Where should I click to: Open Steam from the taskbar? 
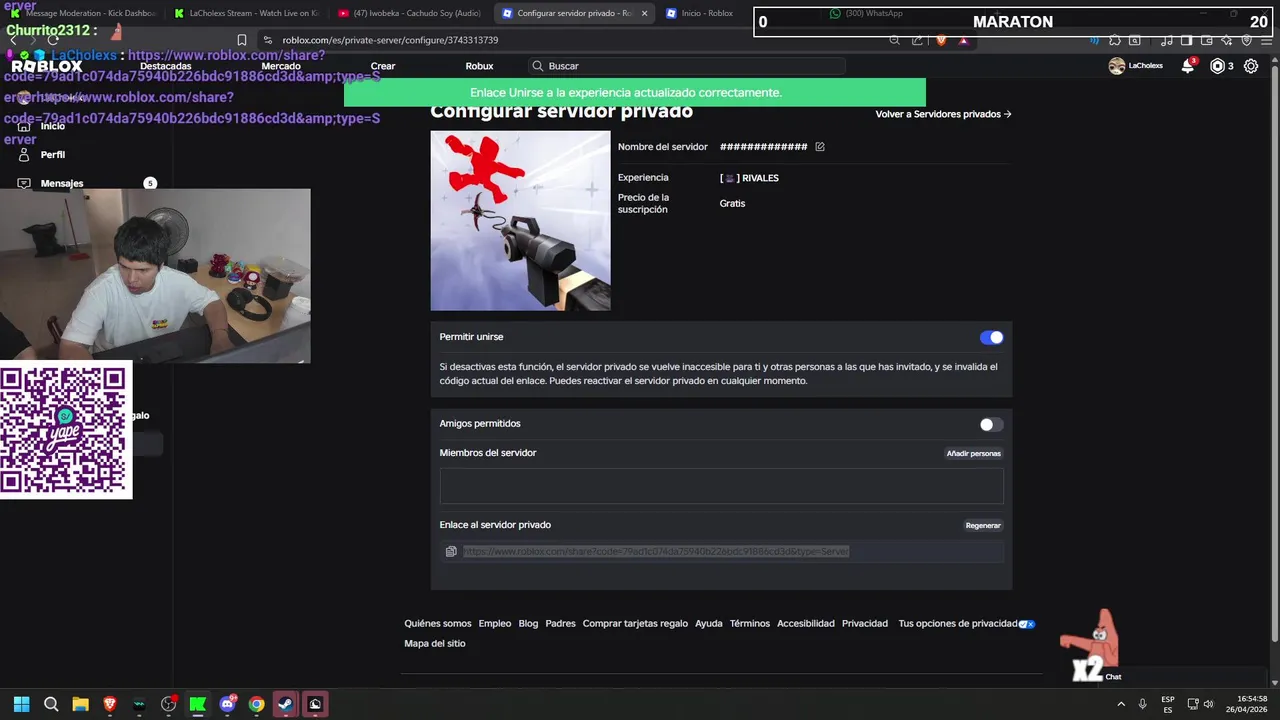point(285,704)
